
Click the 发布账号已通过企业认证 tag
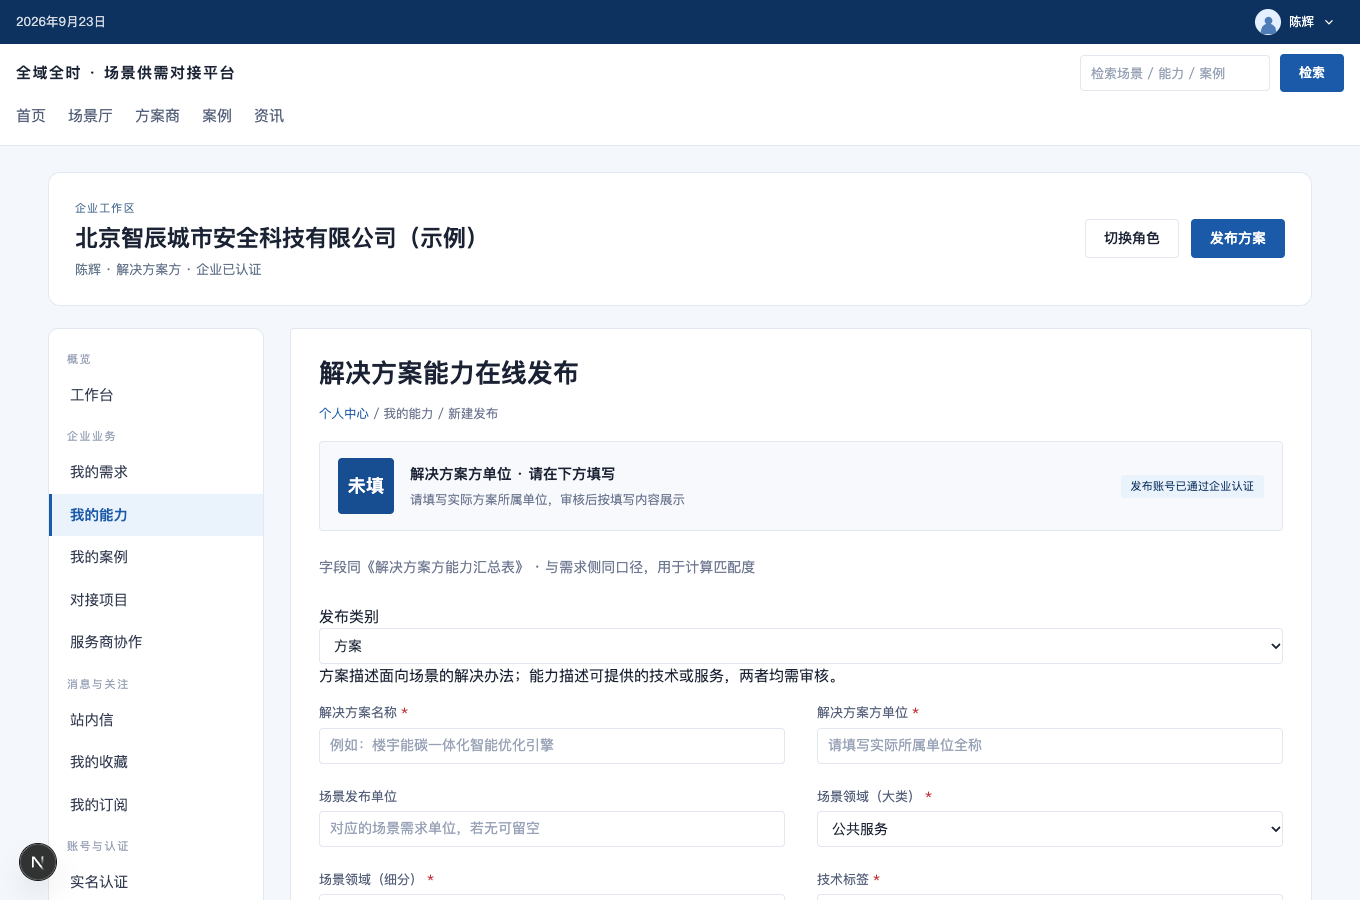1192,486
